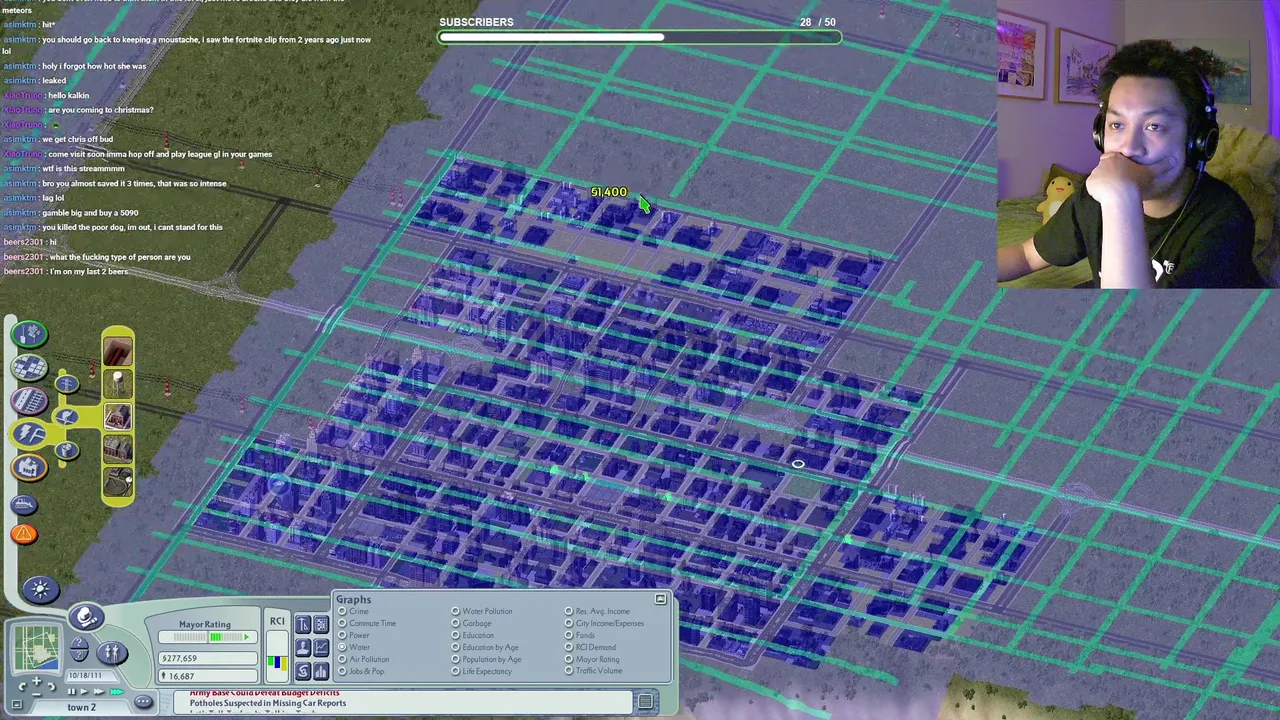Zoom out with the minus button
The height and width of the screenshot is (720, 1280).
[37, 694]
